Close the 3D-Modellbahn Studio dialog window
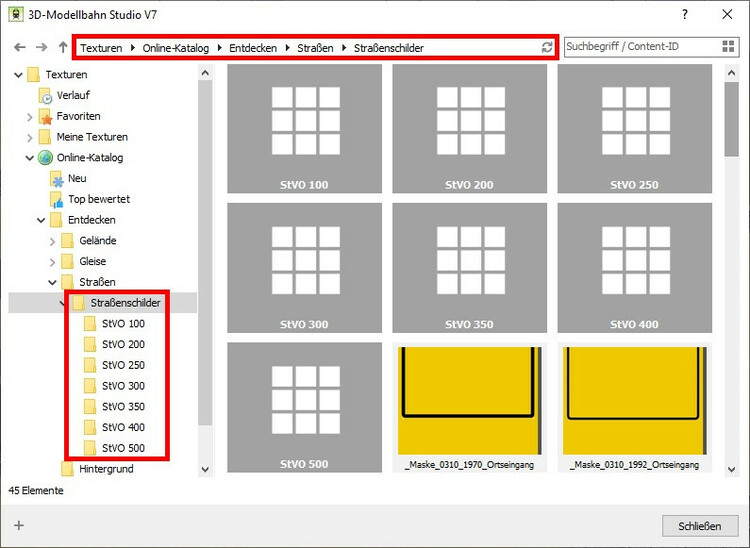This screenshot has width=750, height=548. (727, 14)
